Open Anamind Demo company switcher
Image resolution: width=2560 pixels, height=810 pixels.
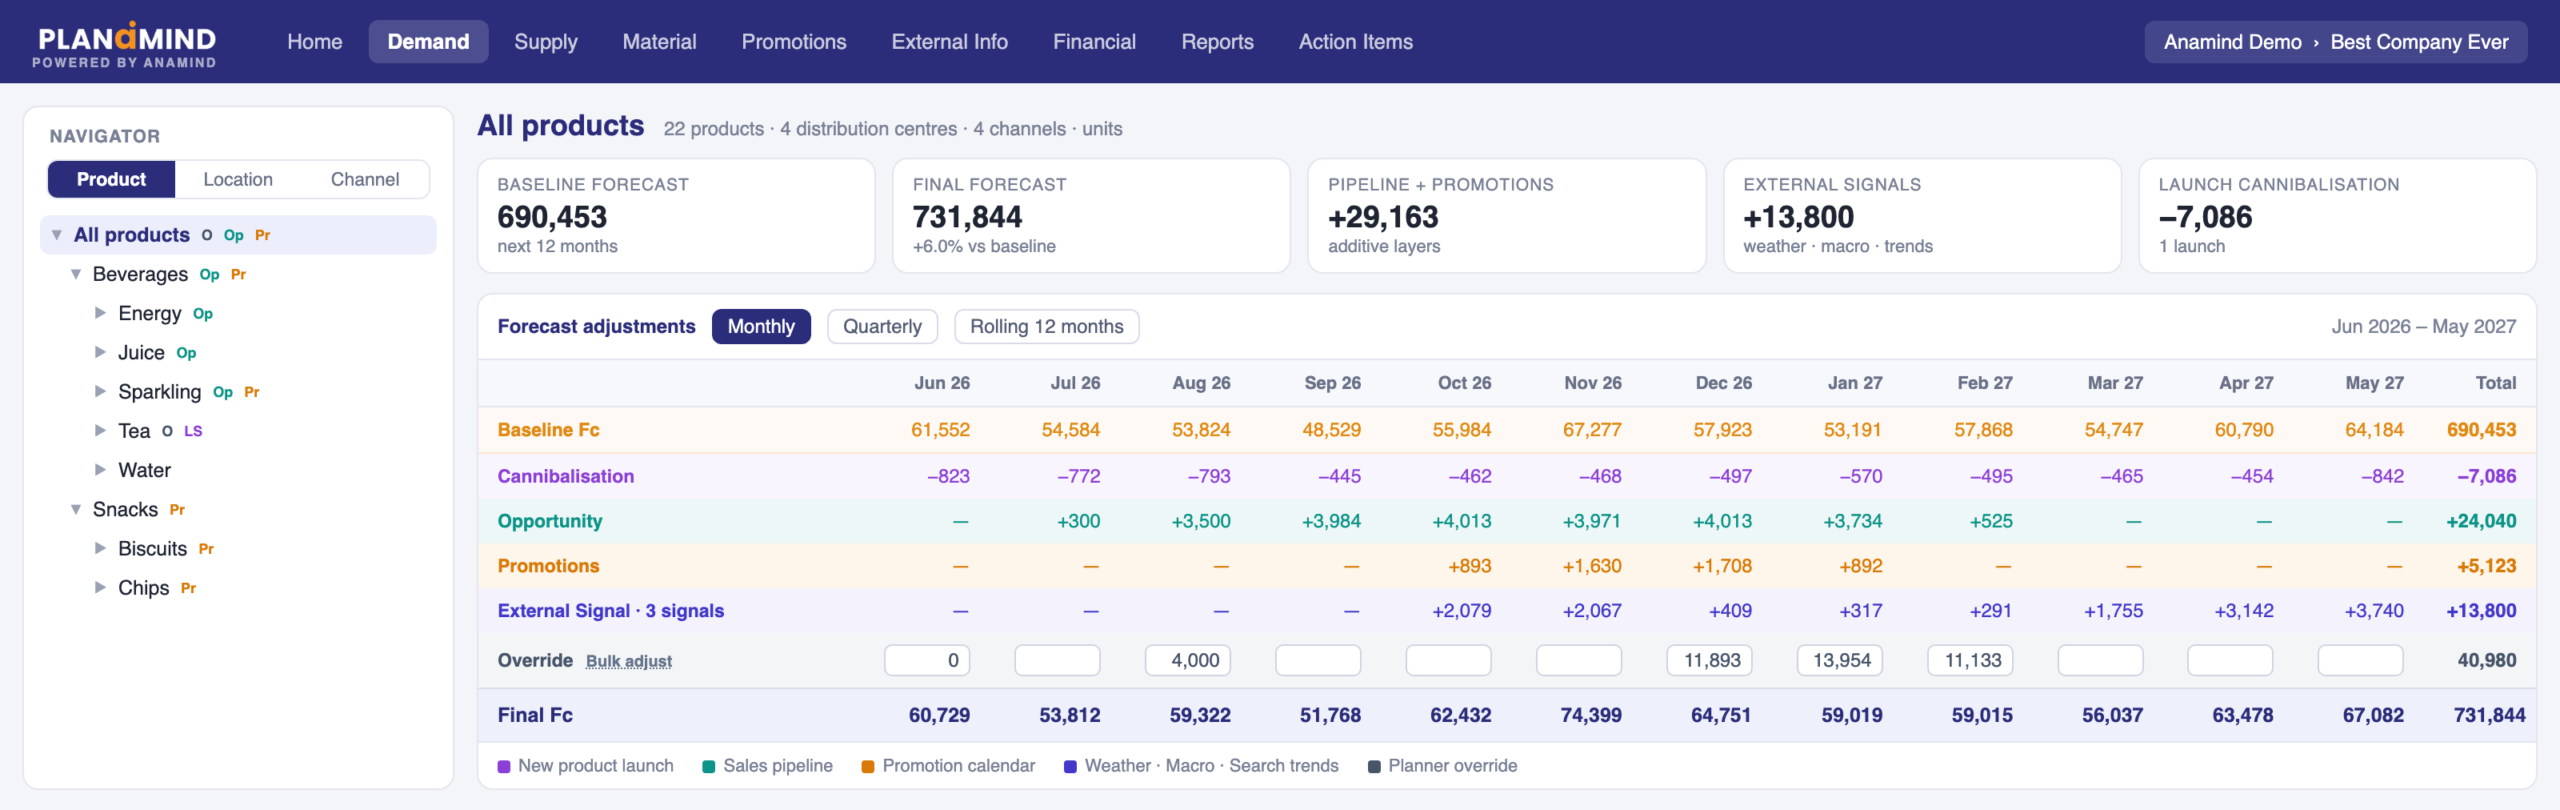(2335, 42)
